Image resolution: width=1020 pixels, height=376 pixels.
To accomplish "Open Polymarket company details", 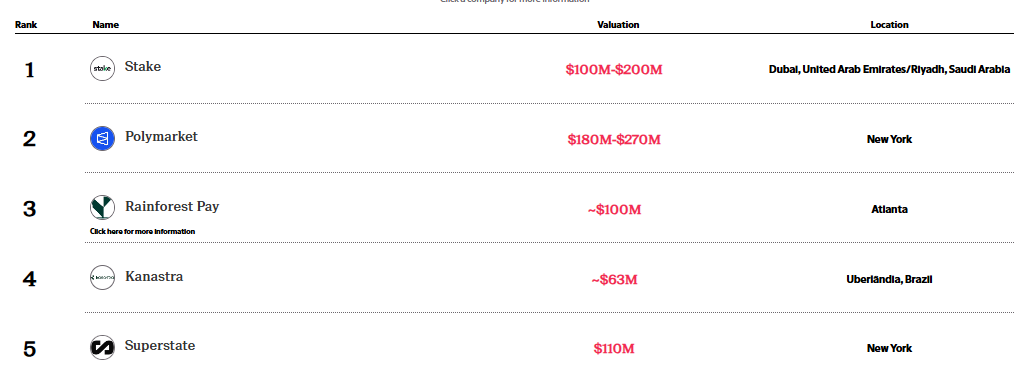I will (161, 137).
